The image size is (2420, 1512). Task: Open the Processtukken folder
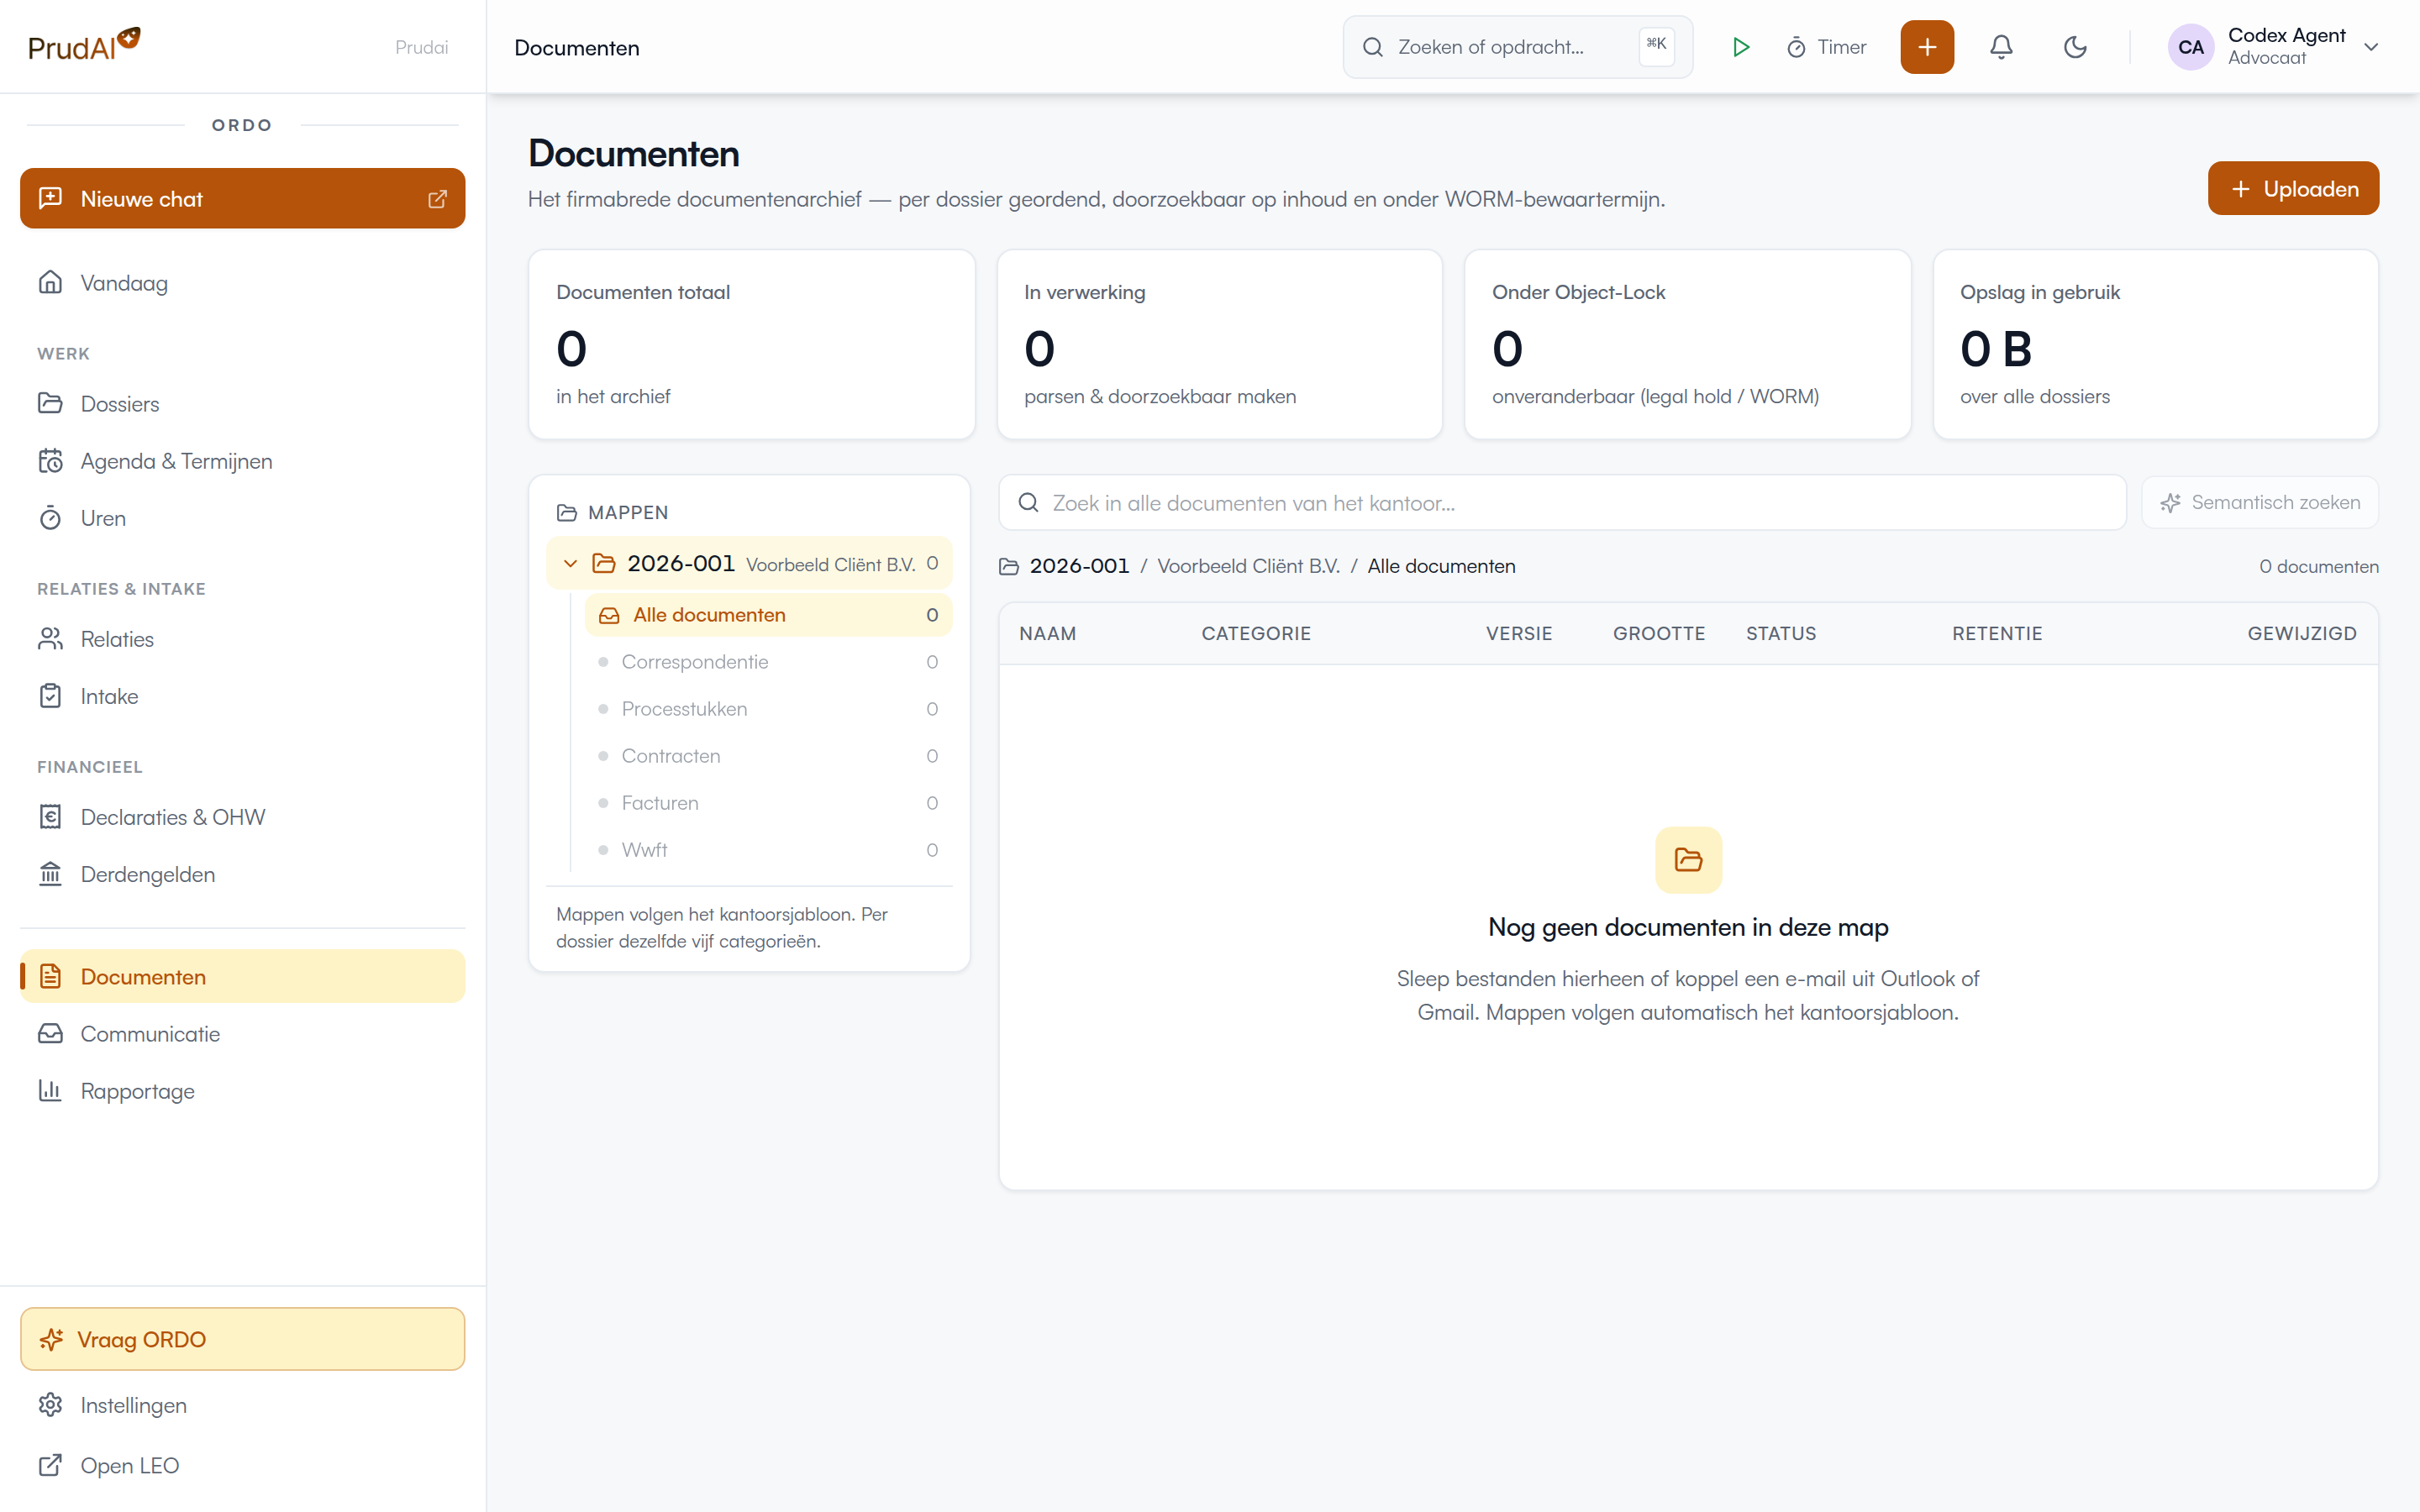tap(768, 709)
